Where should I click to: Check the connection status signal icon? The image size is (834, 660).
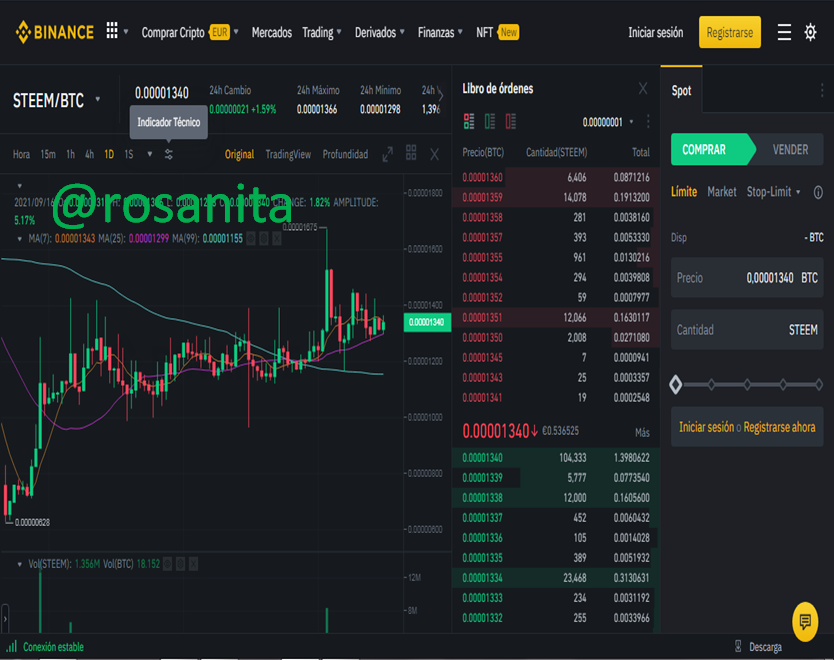pyautogui.click(x=12, y=647)
